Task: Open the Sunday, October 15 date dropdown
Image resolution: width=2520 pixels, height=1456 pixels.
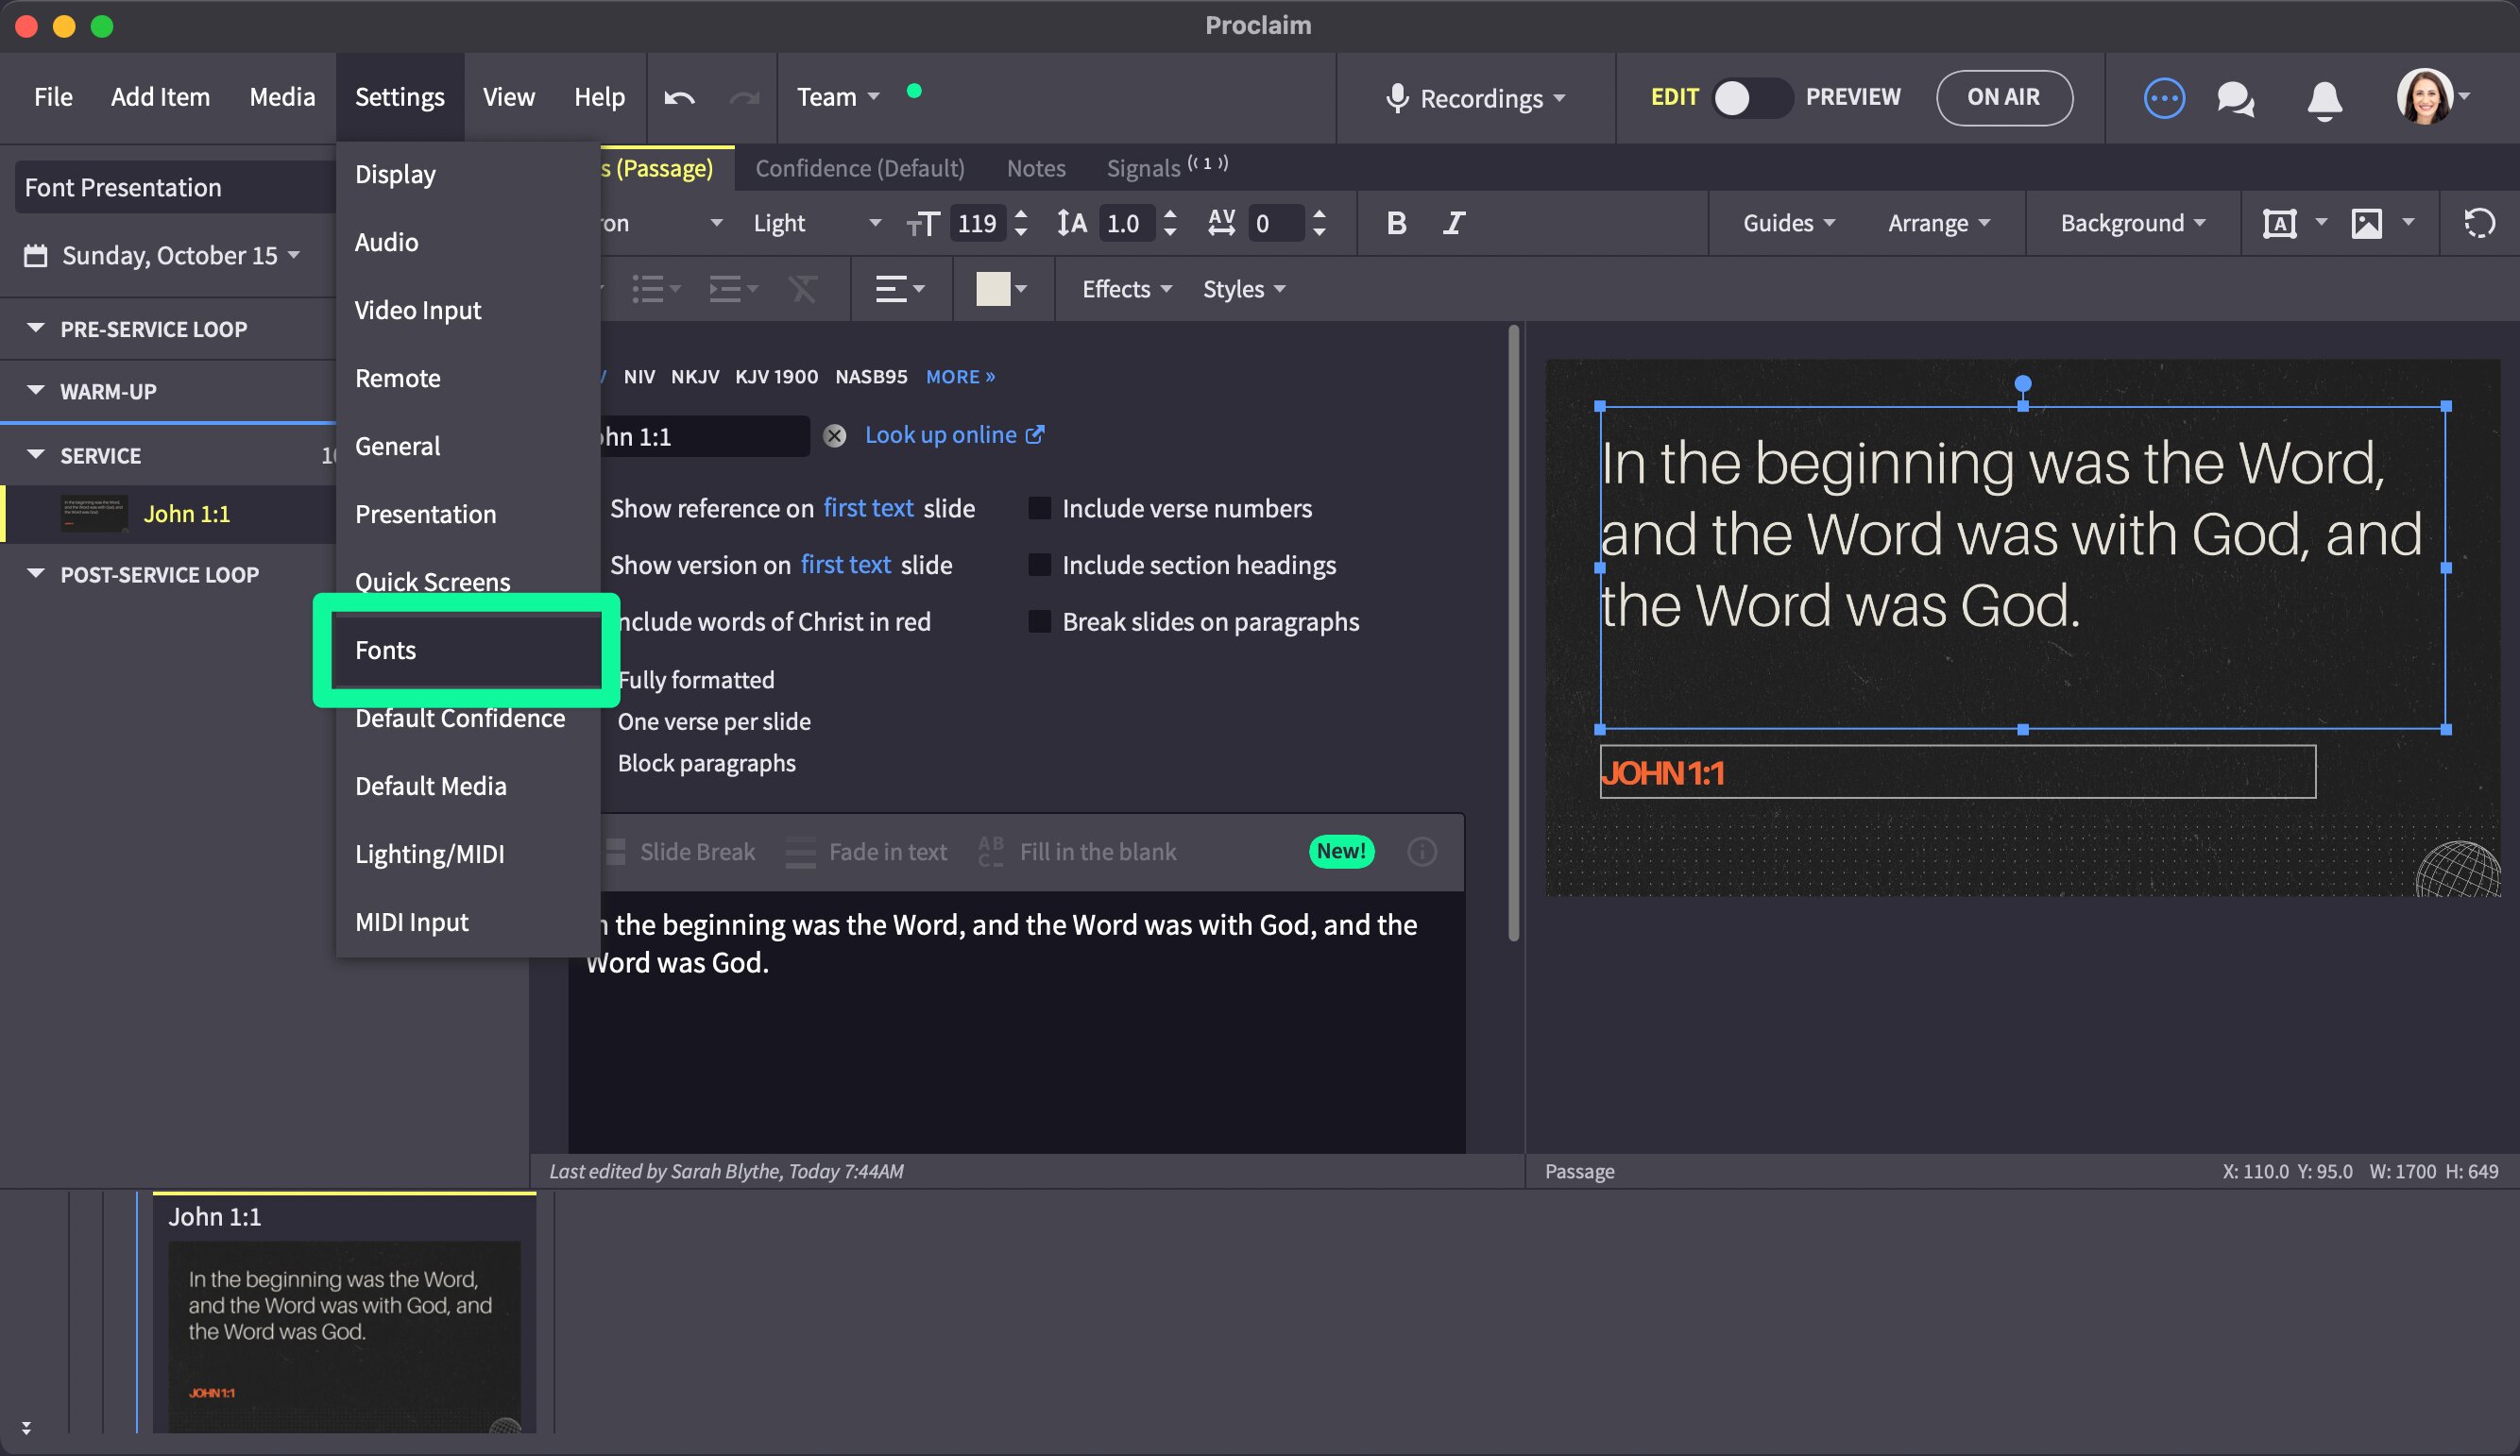Action: tap(180, 256)
